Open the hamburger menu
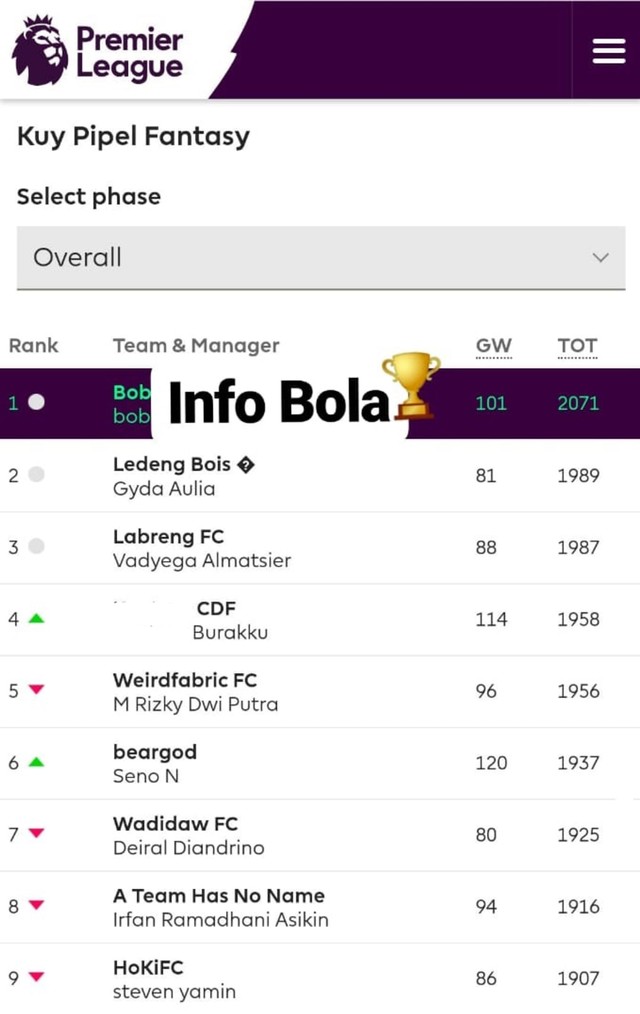The width and height of the screenshot is (640, 1014). point(608,51)
